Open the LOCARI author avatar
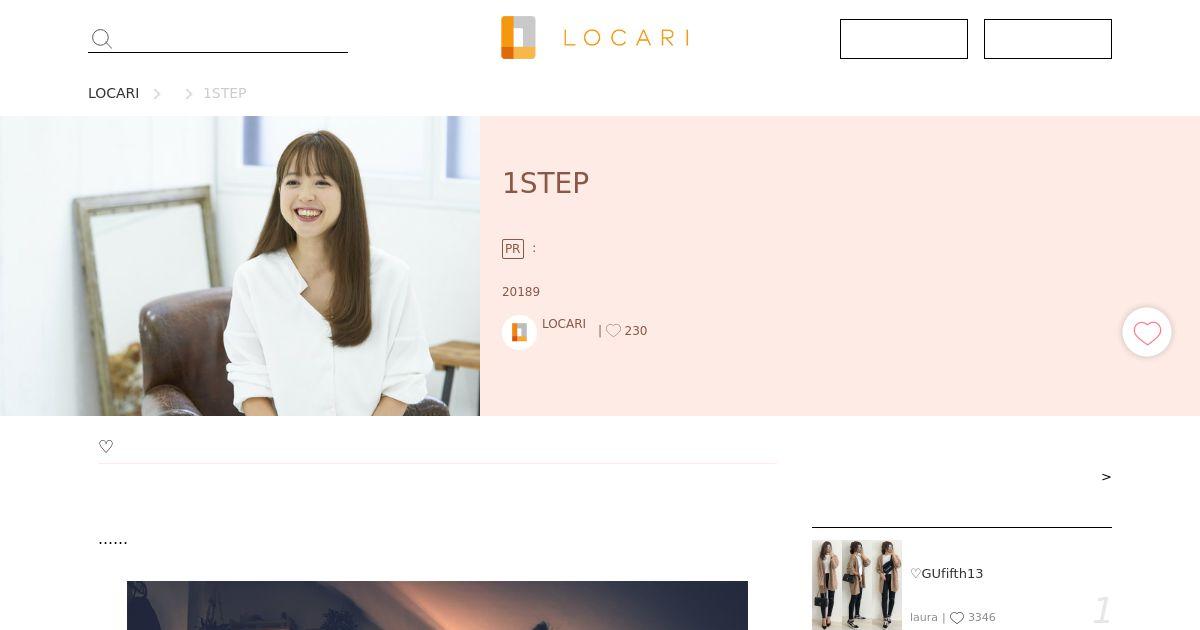Viewport: 1200px width, 630px height. coord(519,332)
